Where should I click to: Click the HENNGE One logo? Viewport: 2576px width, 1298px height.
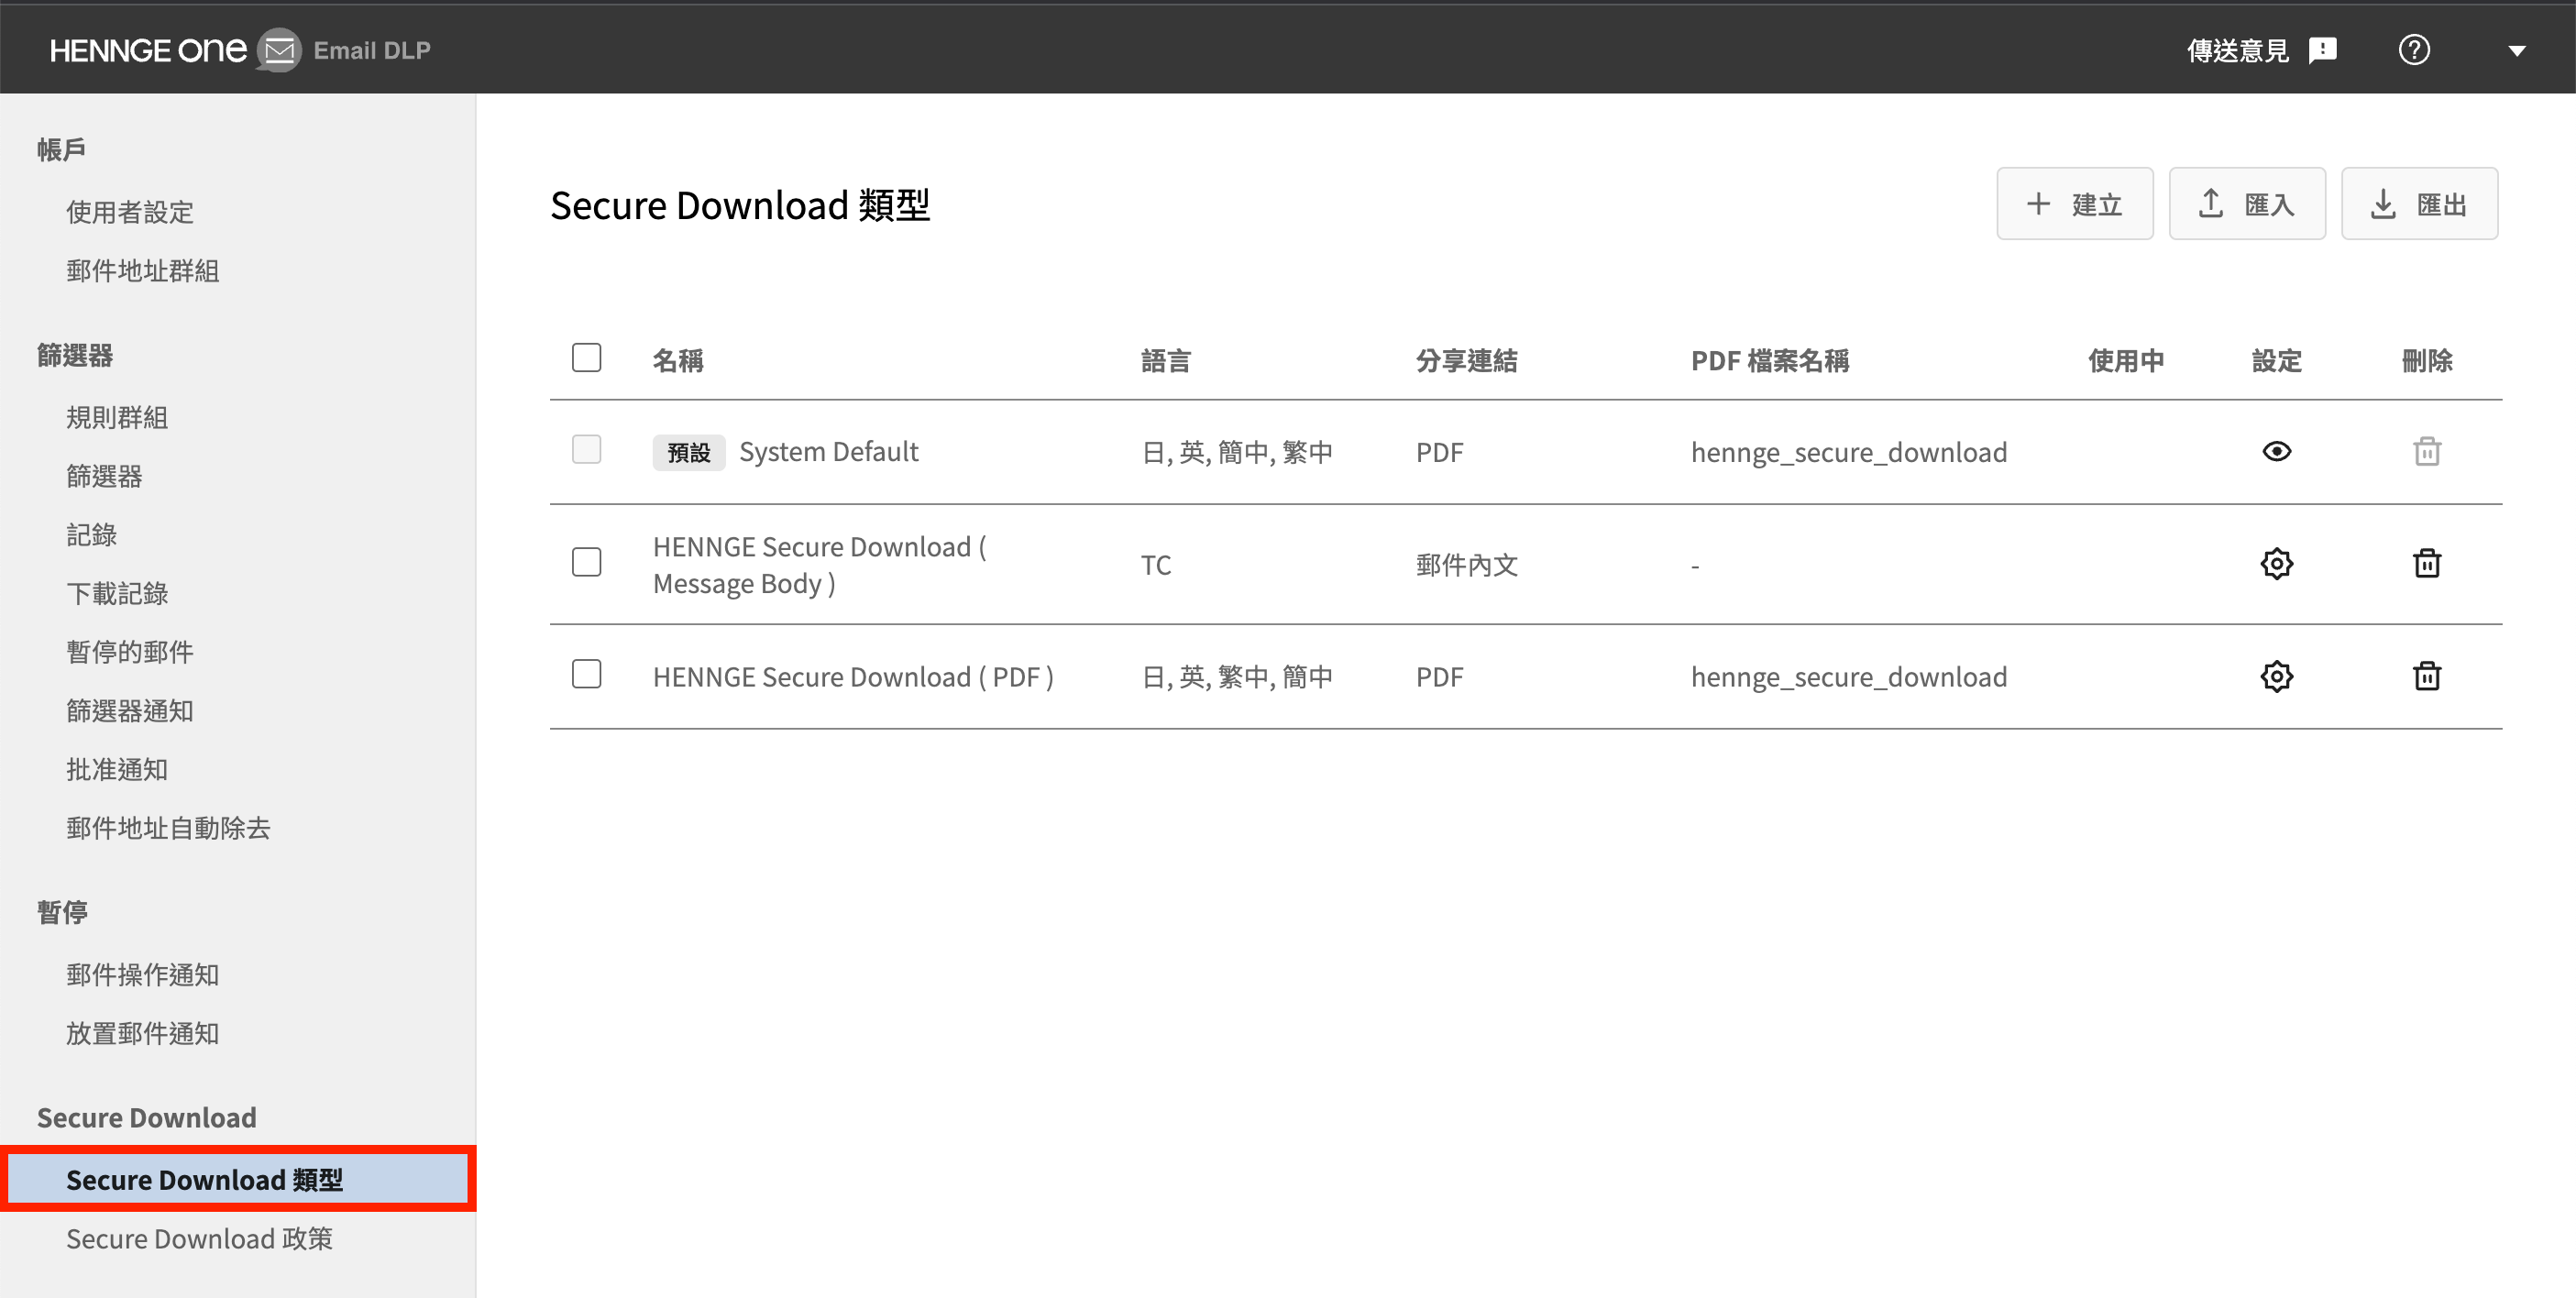(148, 50)
